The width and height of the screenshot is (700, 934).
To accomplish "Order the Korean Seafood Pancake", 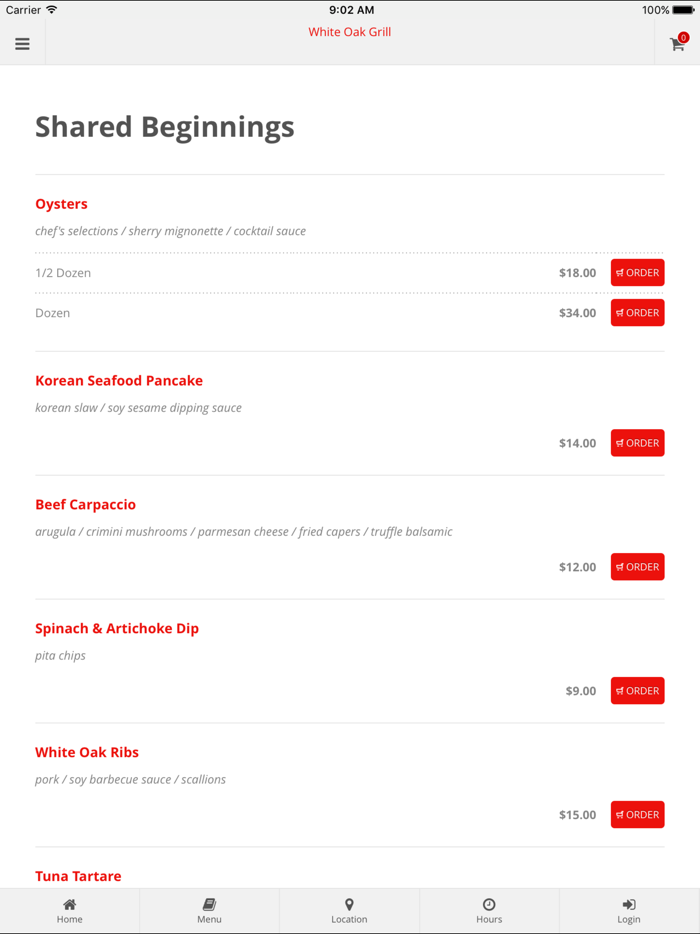I will point(637,443).
